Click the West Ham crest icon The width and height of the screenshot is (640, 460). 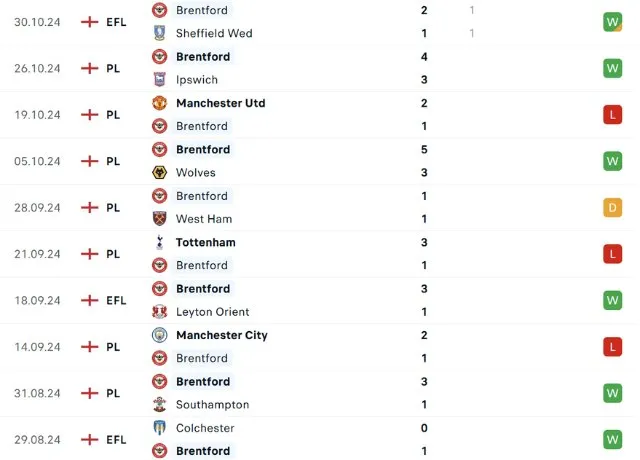[159, 218]
